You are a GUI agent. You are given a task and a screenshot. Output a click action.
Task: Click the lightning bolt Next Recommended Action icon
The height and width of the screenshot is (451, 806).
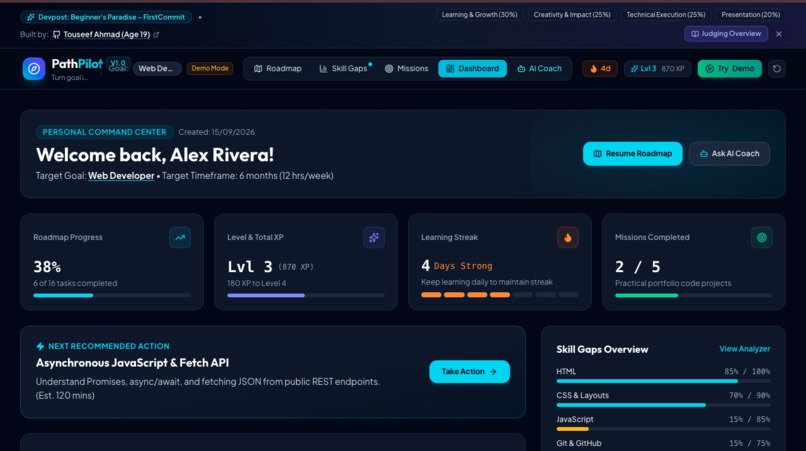tap(40, 347)
